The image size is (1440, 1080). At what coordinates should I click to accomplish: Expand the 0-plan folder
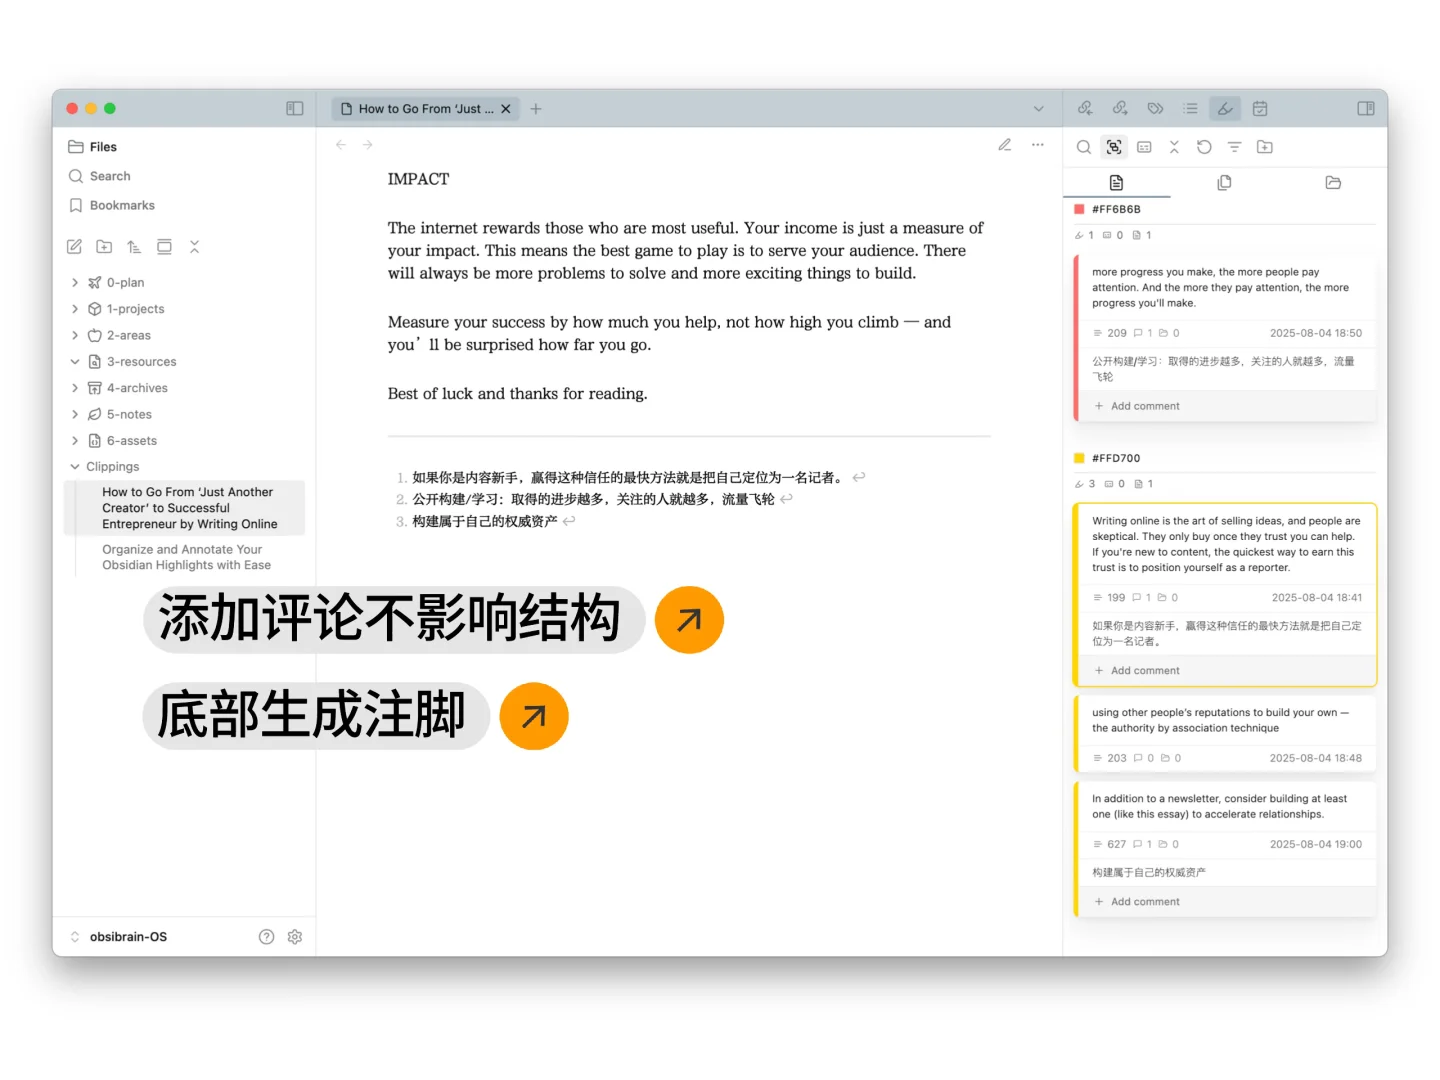click(75, 283)
